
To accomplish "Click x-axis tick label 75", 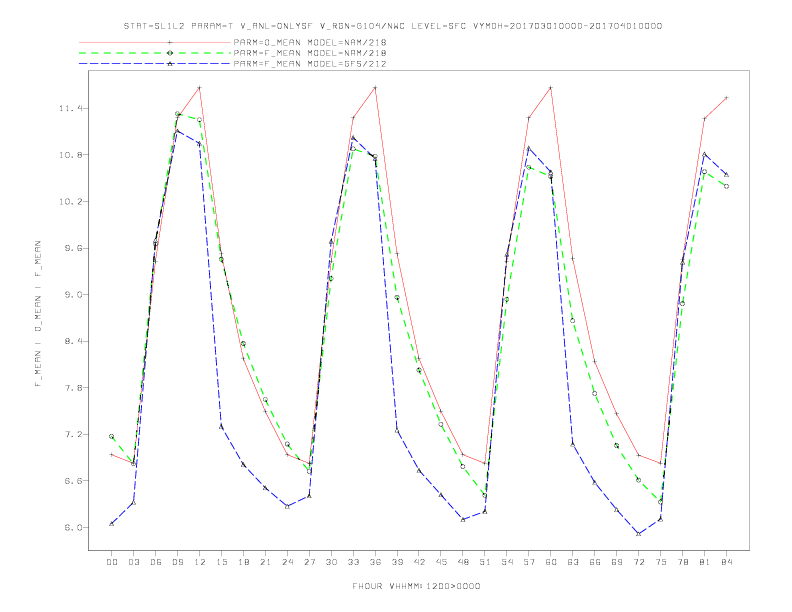I will click(661, 562).
